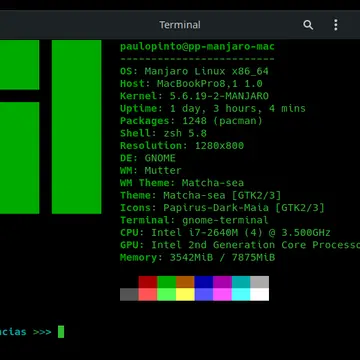This screenshot has height=360, width=360.
Task: Click the teal color block
Action: point(241,282)
